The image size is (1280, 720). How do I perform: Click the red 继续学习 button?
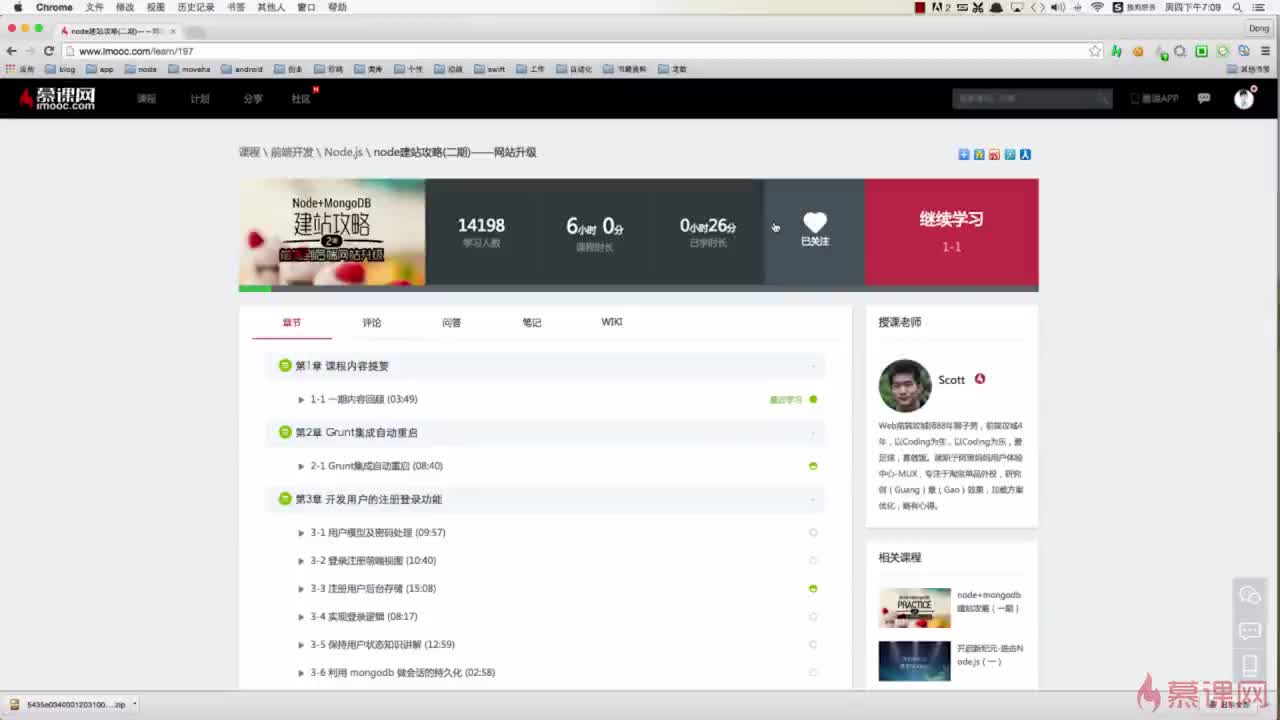click(x=951, y=233)
